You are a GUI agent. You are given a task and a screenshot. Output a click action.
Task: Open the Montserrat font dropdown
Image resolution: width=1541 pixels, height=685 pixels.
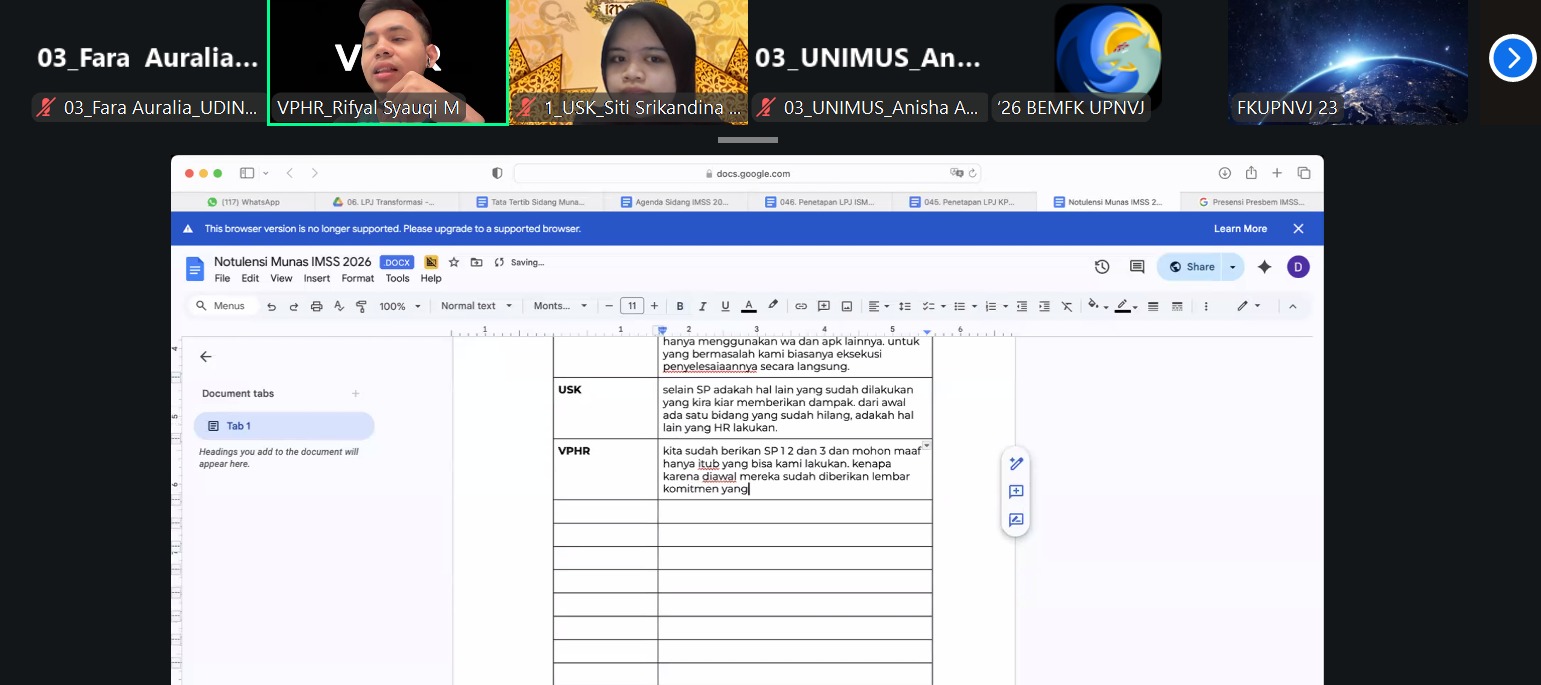tap(560, 306)
